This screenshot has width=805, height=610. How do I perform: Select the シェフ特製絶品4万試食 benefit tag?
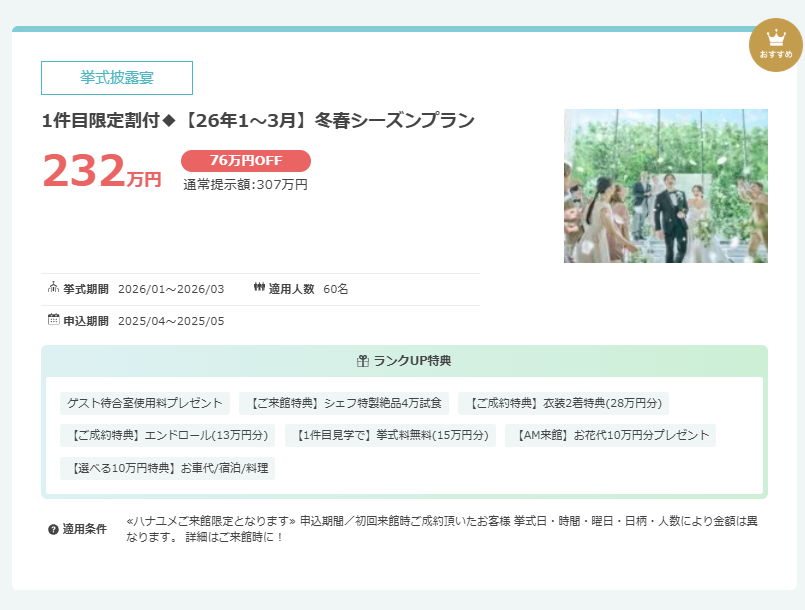(344, 403)
